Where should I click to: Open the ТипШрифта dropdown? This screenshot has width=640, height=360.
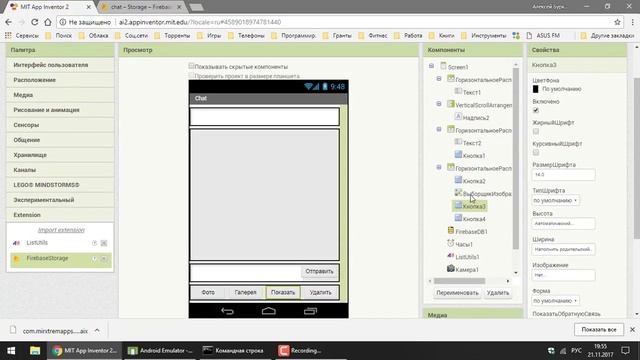555,200
